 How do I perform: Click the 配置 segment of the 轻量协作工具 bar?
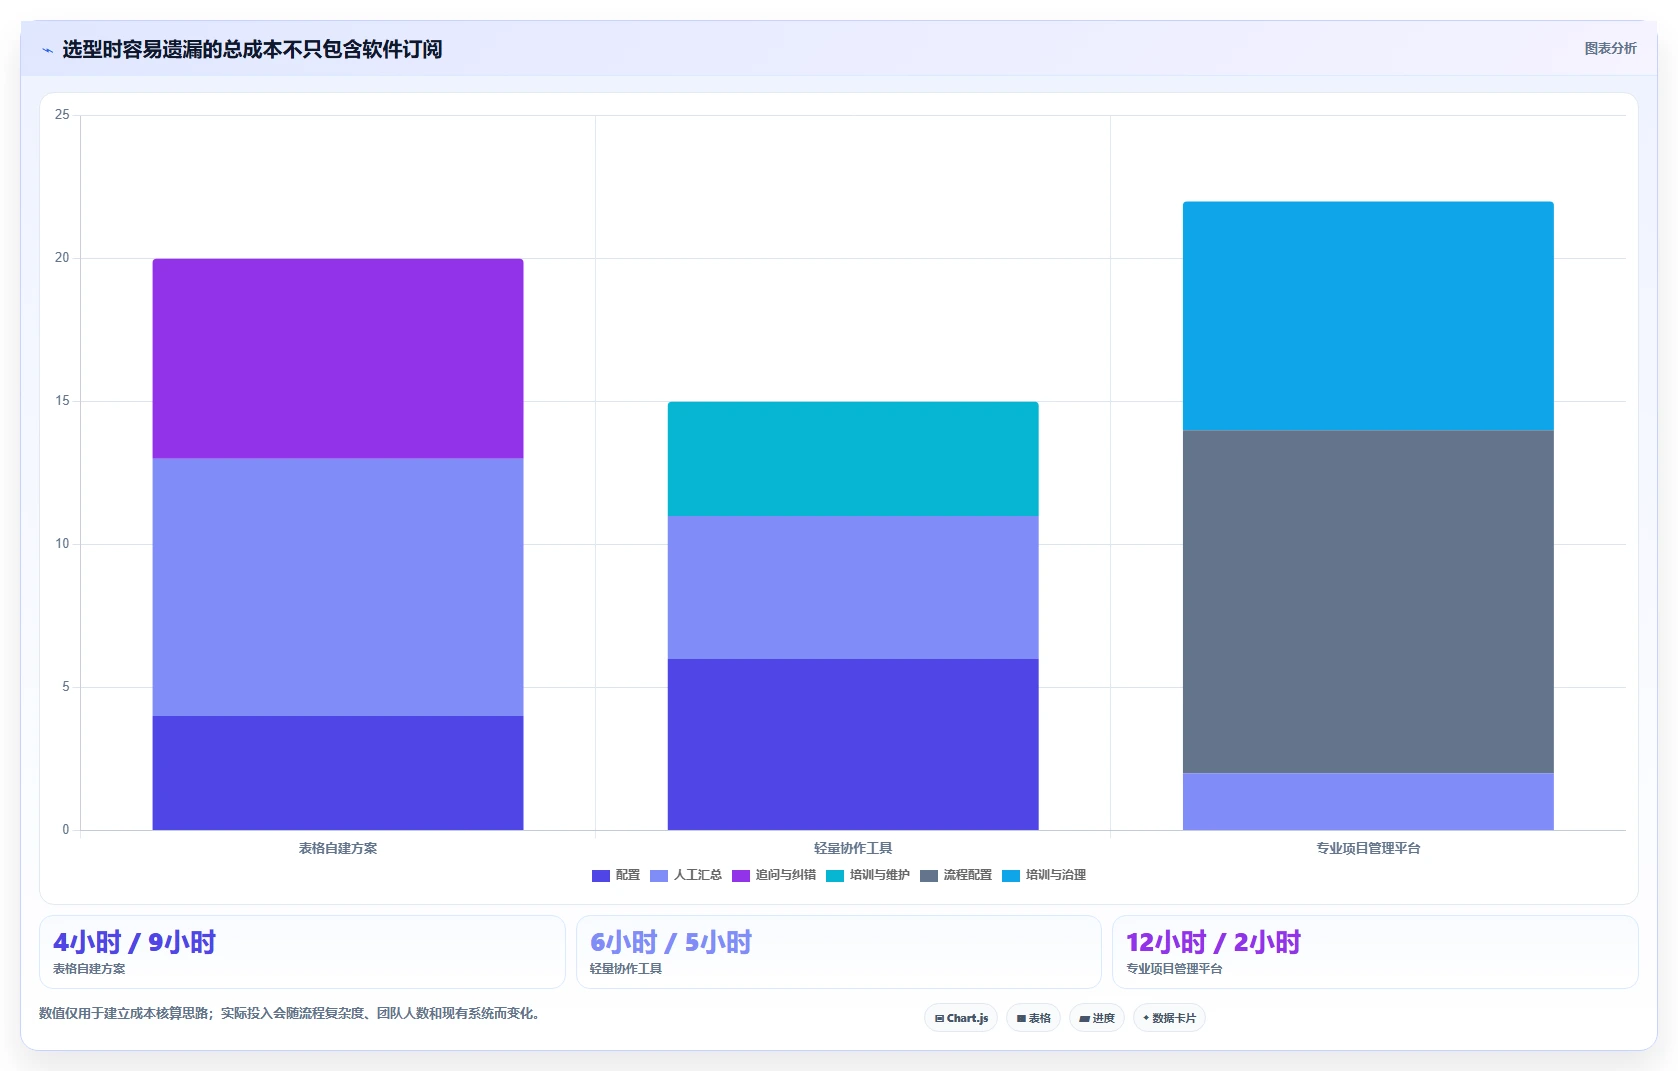pyautogui.click(x=853, y=744)
